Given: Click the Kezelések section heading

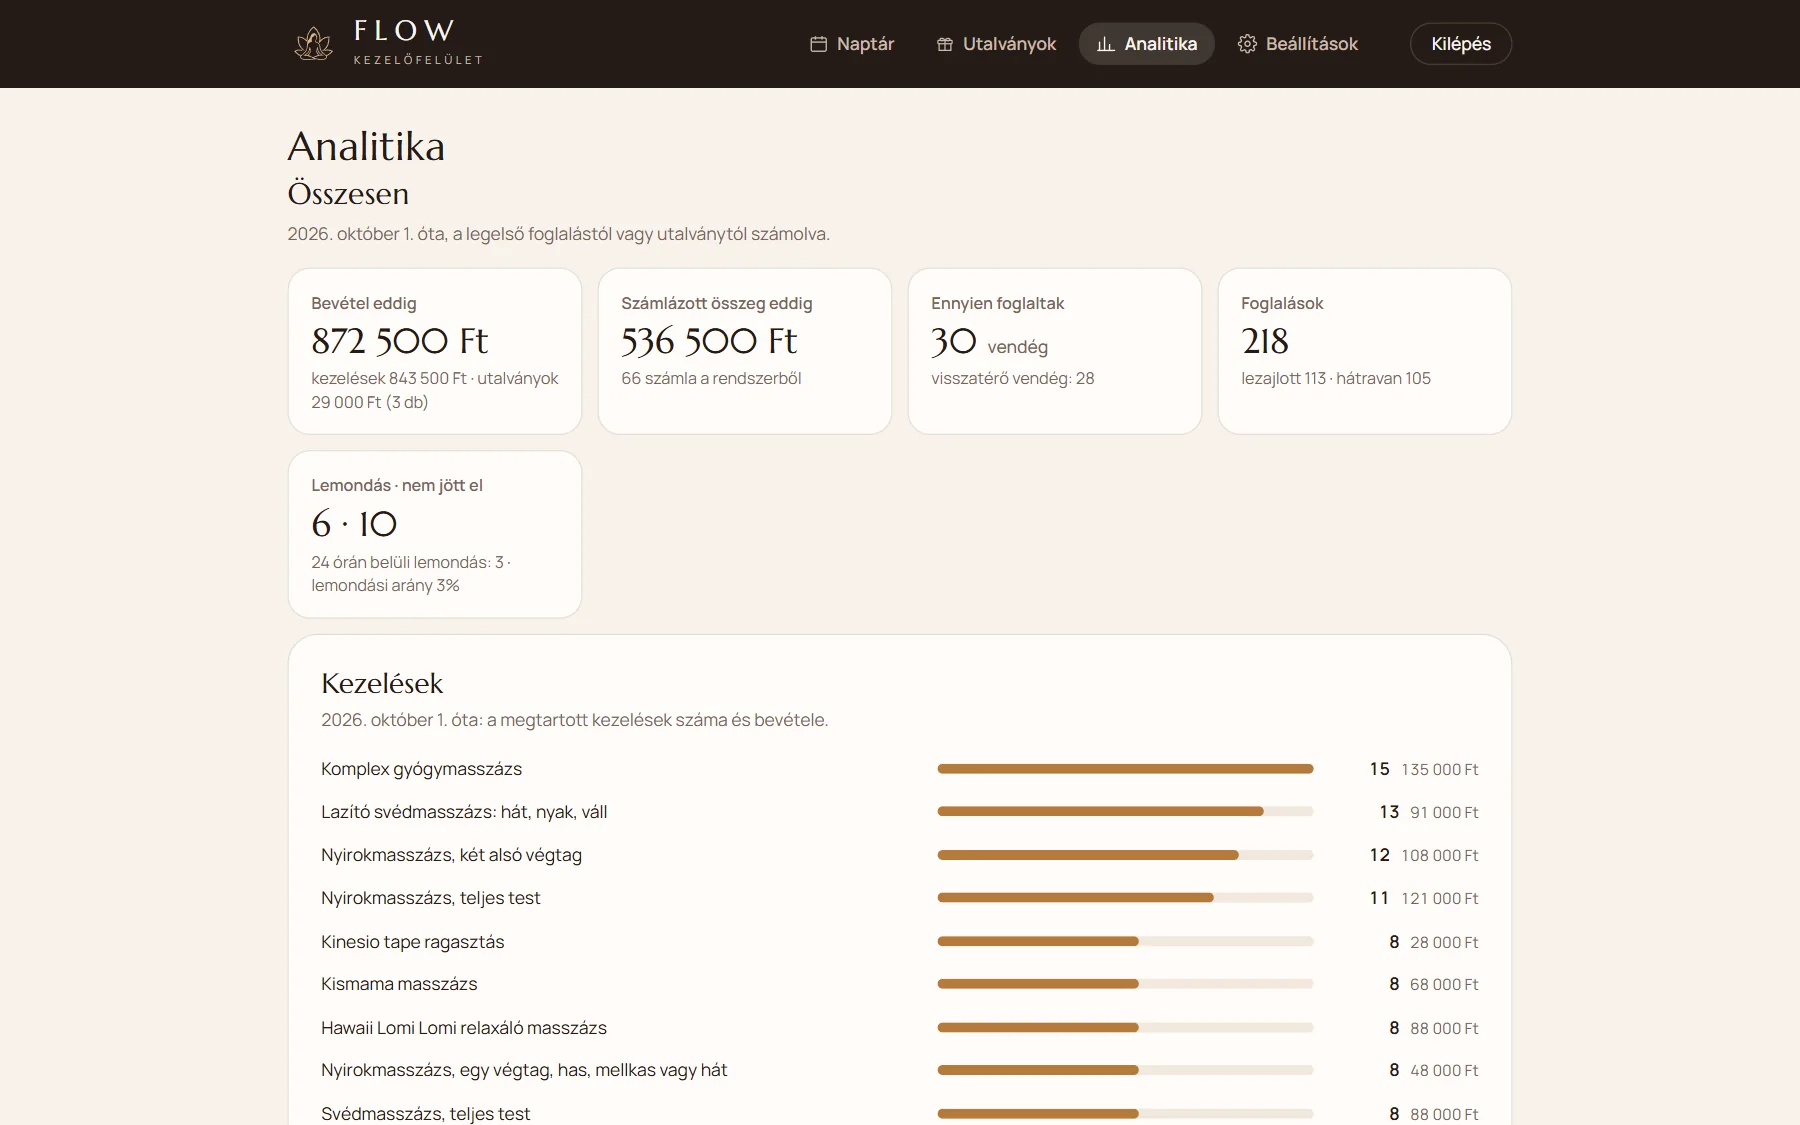Looking at the screenshot, I should pyautogui.click(x=382, y=684).
